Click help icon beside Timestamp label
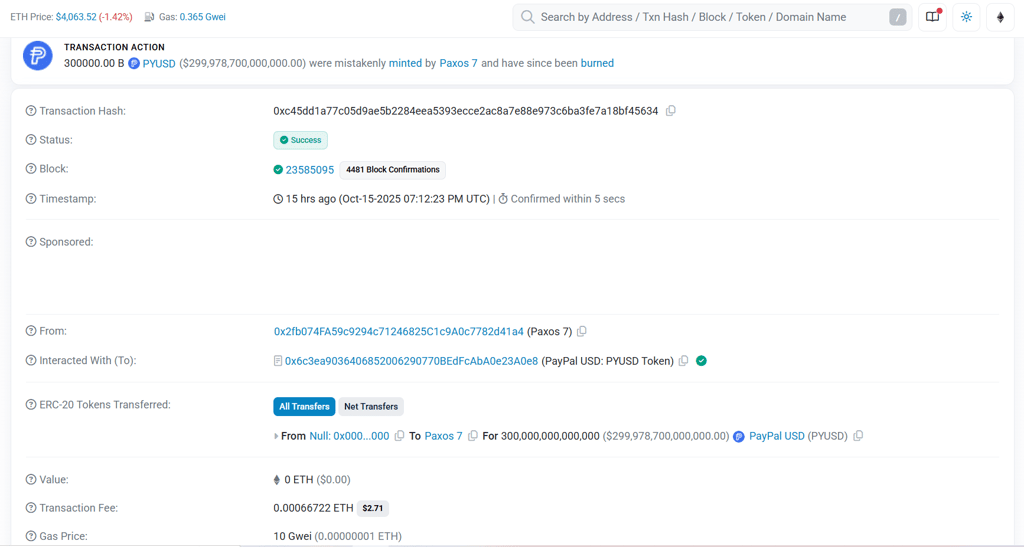 tap(31, 198)
